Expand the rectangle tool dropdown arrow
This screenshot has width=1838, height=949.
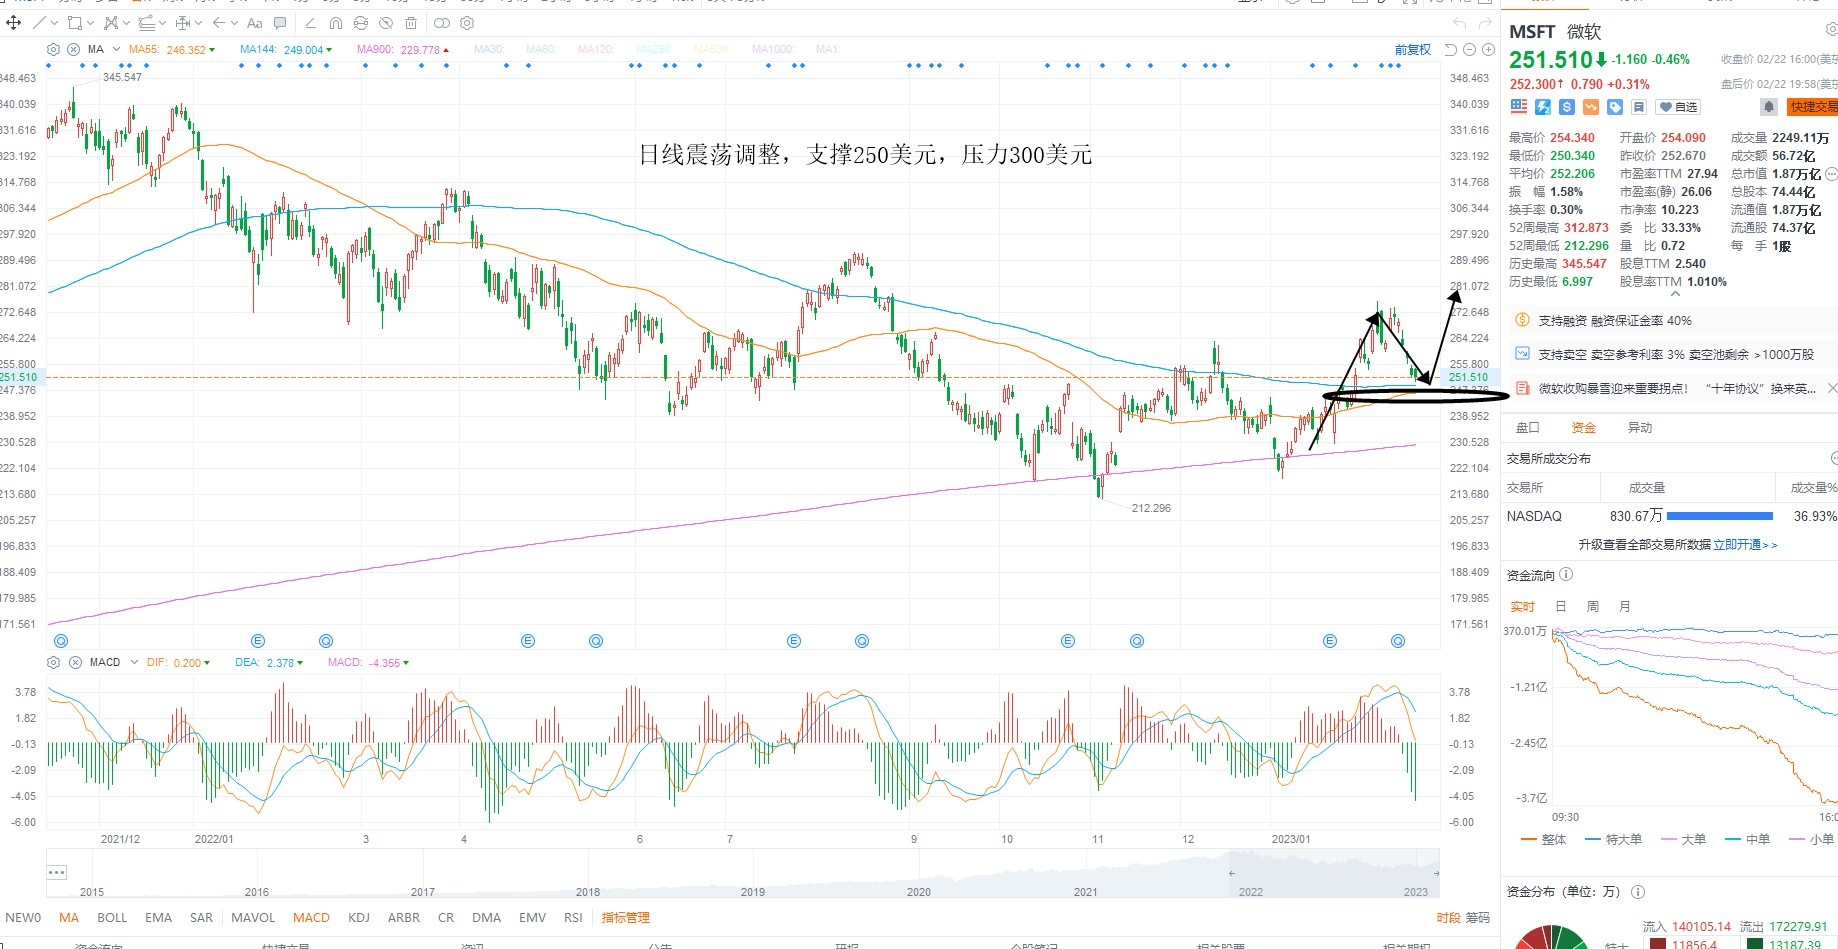90,23
